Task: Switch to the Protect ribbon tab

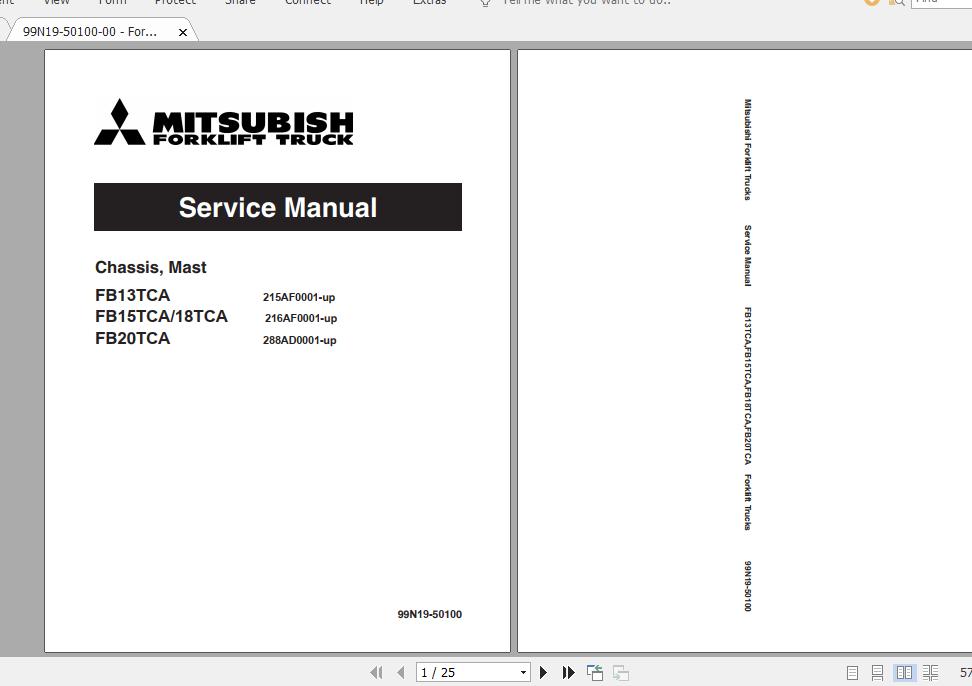Action: [175, 3]
